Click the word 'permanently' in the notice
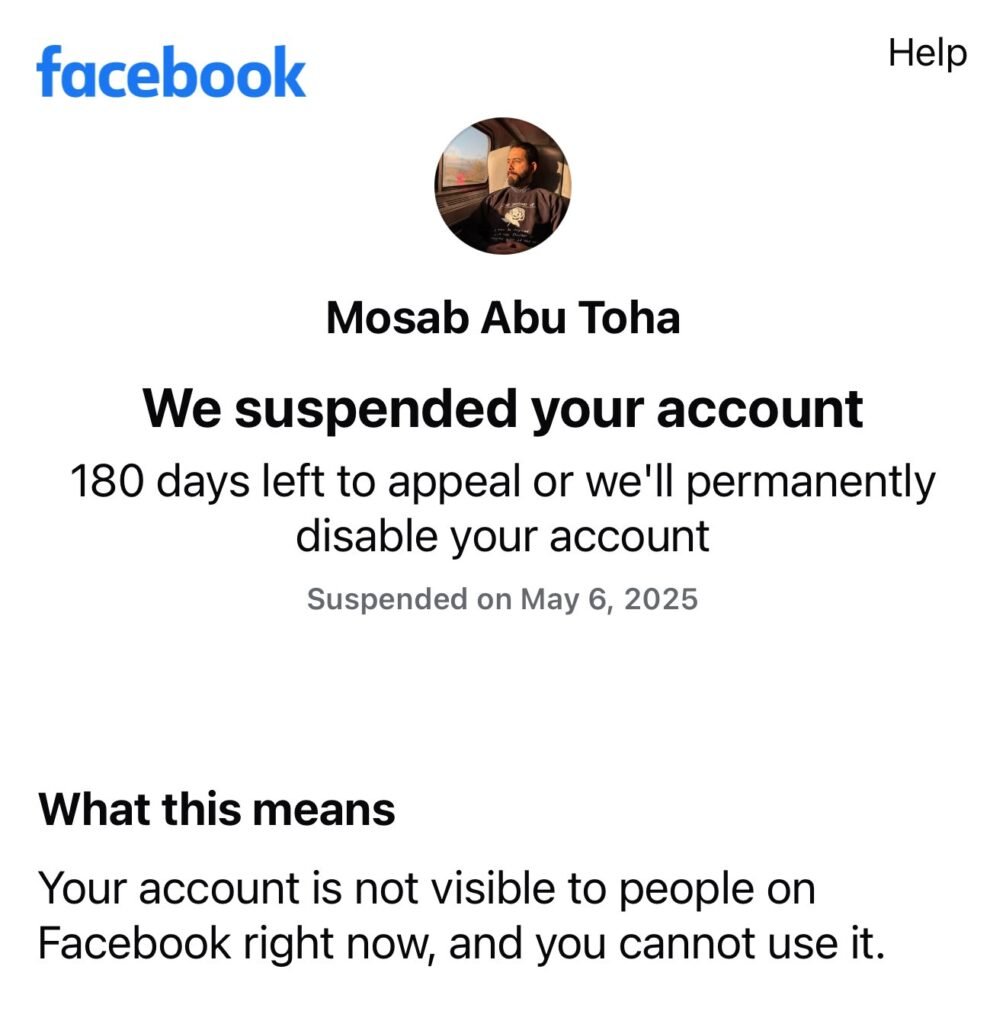 [x=811, y=482]
